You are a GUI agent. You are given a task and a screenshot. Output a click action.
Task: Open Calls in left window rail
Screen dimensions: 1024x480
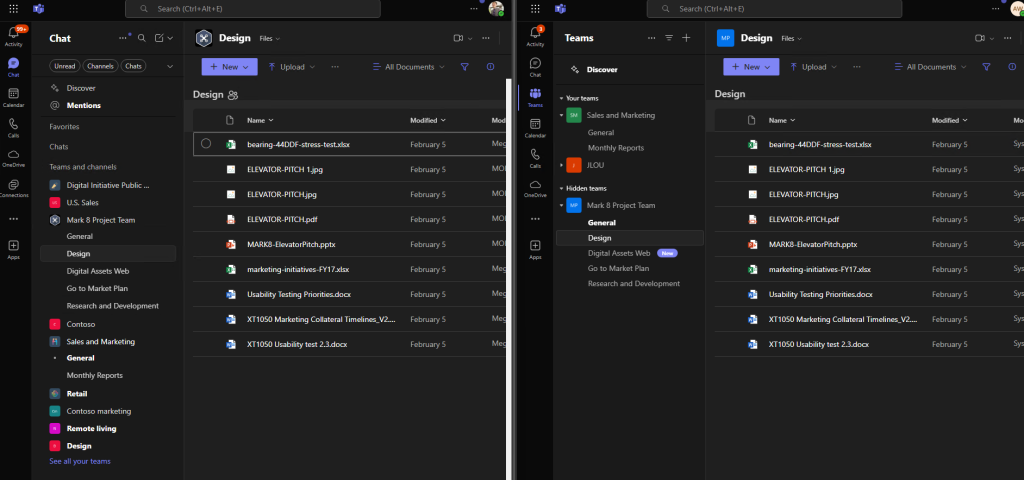coord(13,127)
